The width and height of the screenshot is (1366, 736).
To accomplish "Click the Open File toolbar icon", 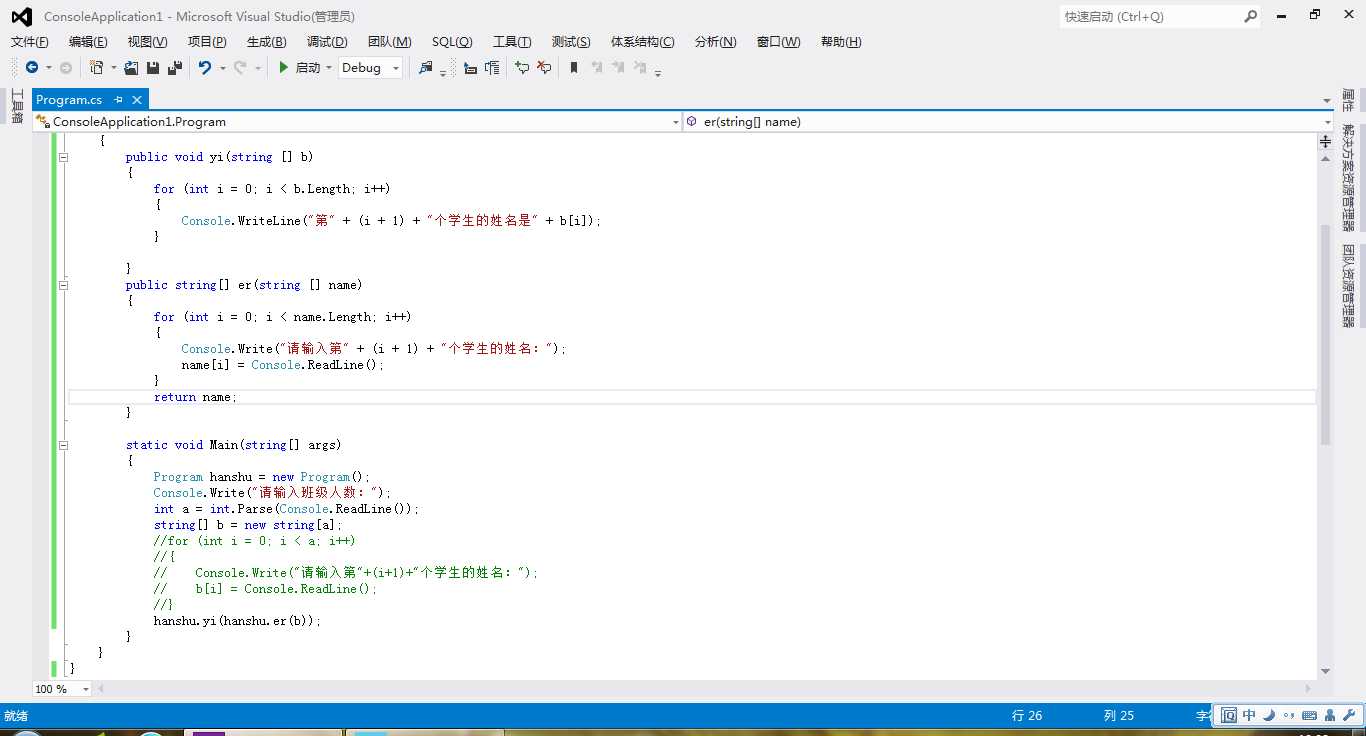I will pos(131,68).
